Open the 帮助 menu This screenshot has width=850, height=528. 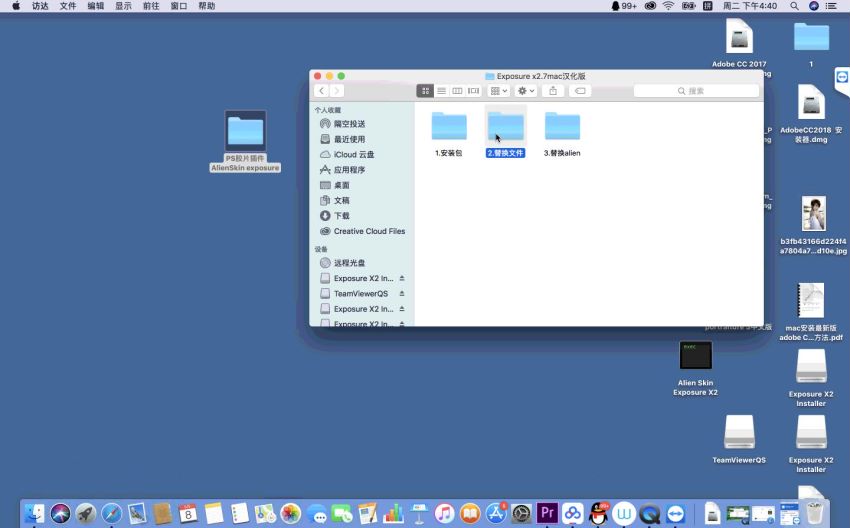207,6
